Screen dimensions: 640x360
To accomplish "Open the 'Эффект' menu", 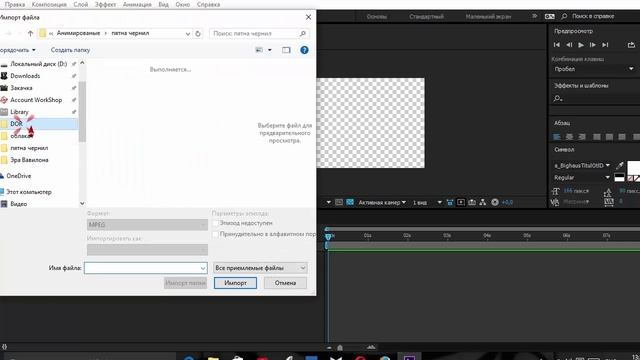I will [105, 4].
